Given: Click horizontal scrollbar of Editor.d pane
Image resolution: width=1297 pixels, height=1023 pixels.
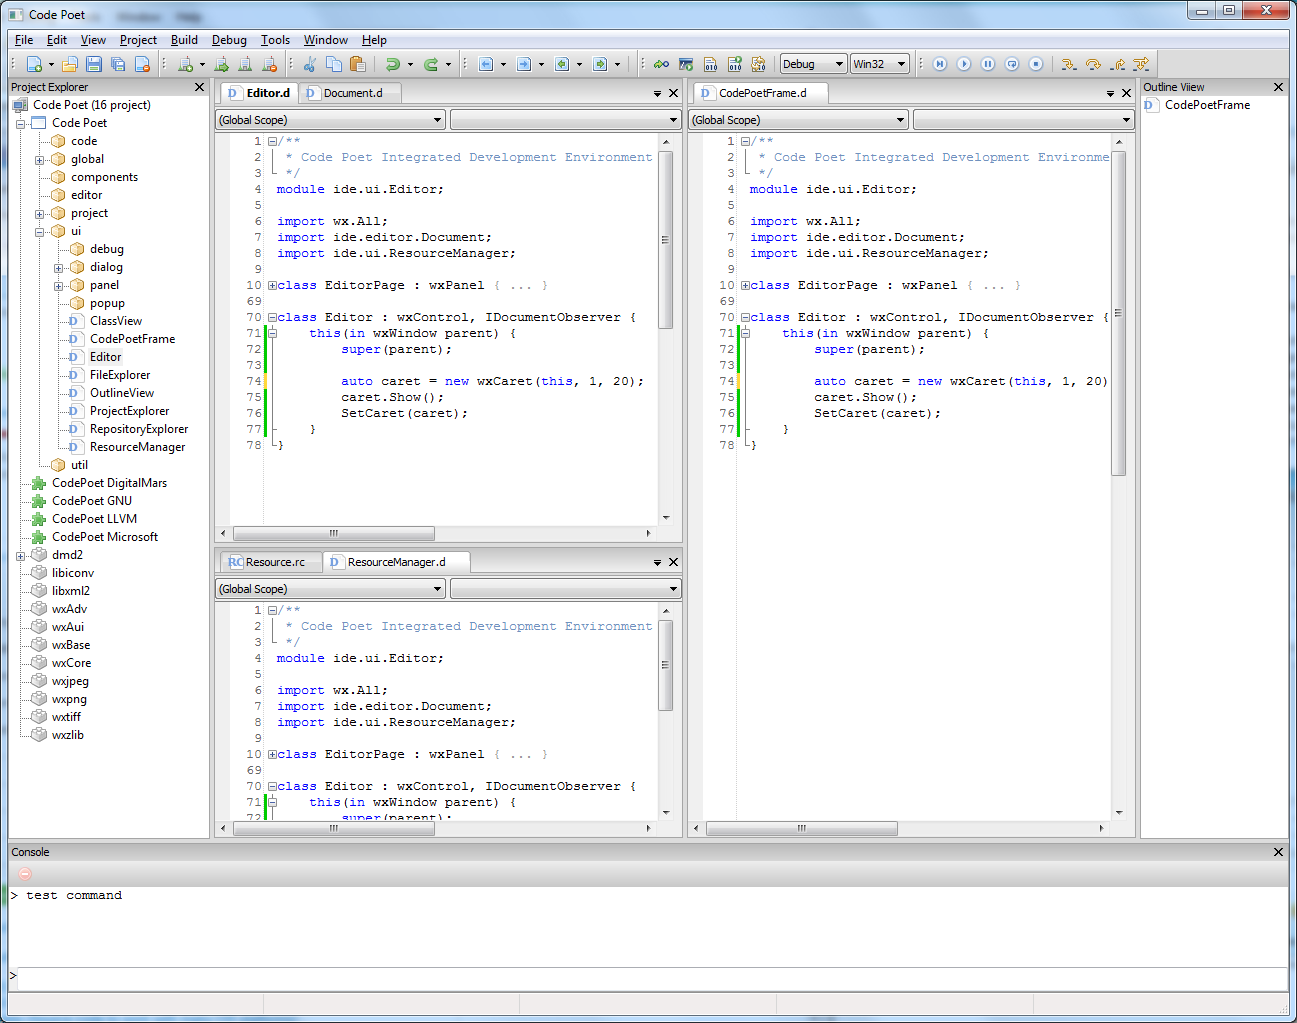Looking at the screenshot, I should click(x=334, y=533).
